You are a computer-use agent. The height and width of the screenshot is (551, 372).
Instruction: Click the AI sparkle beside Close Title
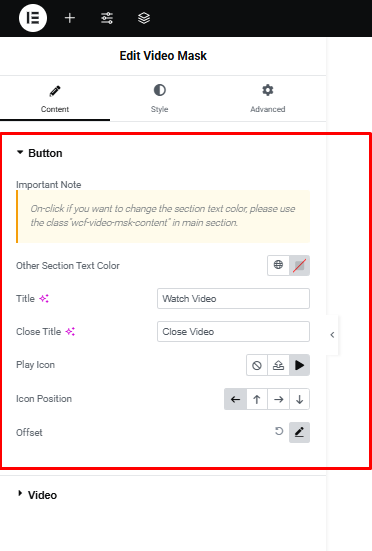[70, 332]
